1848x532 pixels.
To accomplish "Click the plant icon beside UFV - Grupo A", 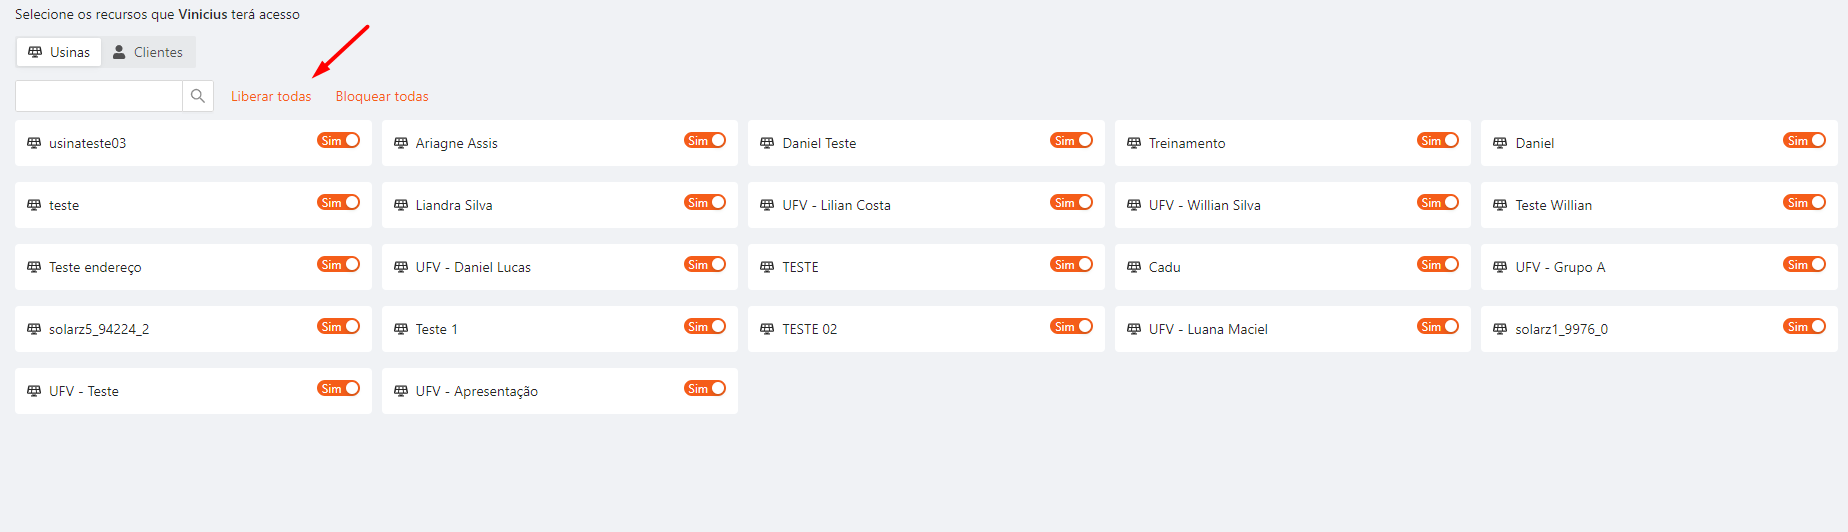I will coord(1500,267).
